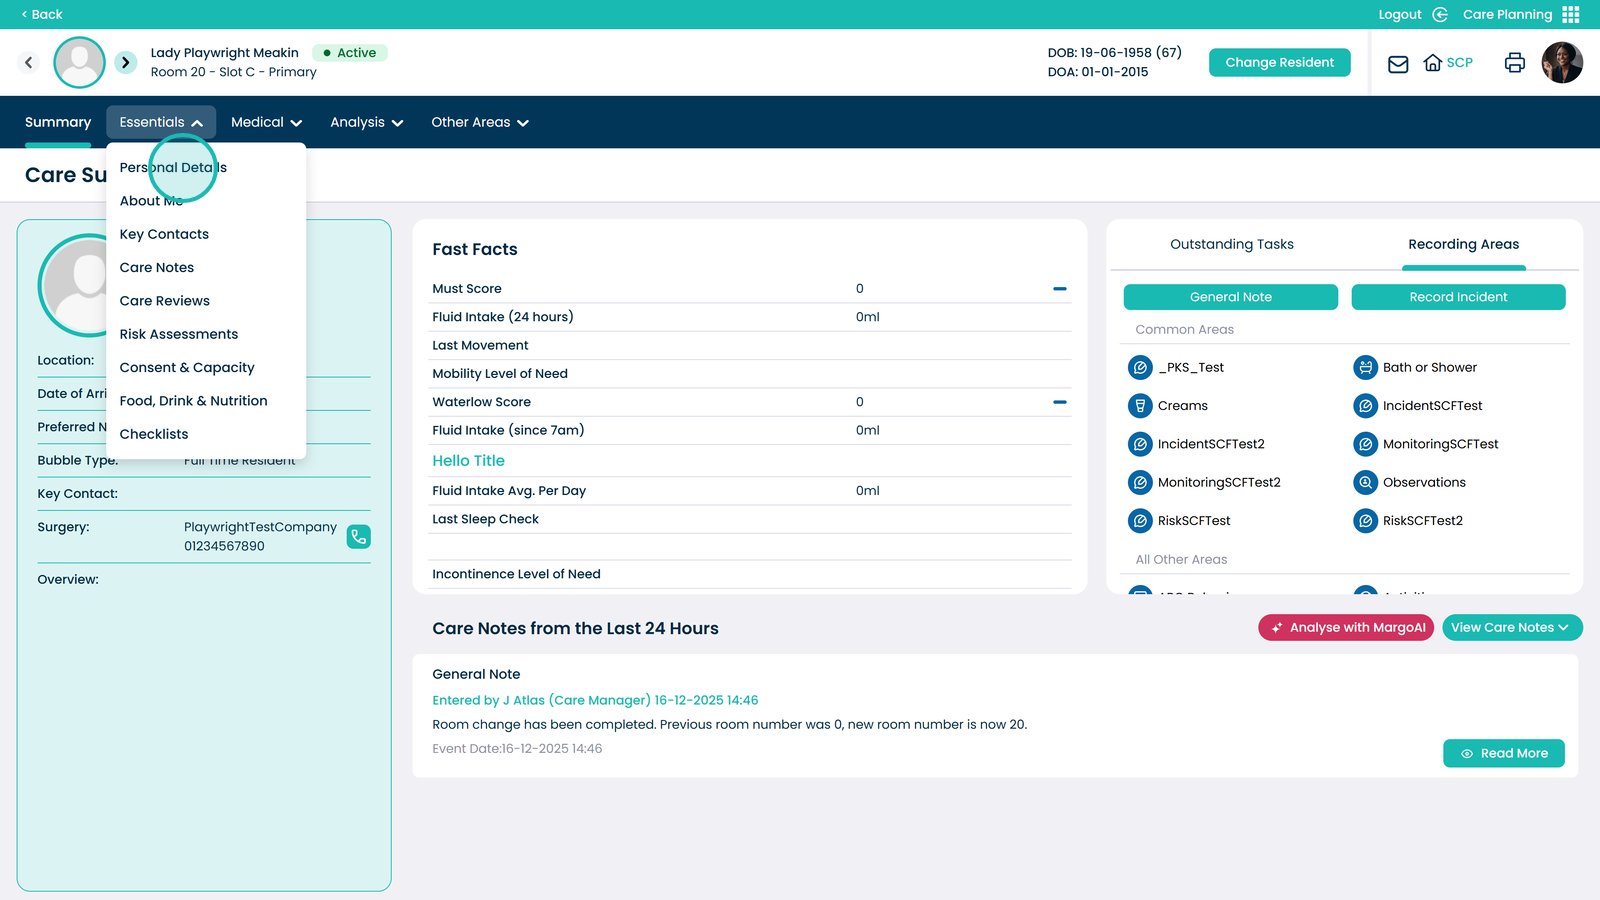1600x900 pixels.
Task: Go to the previous resident arrow
Action: 29,63
